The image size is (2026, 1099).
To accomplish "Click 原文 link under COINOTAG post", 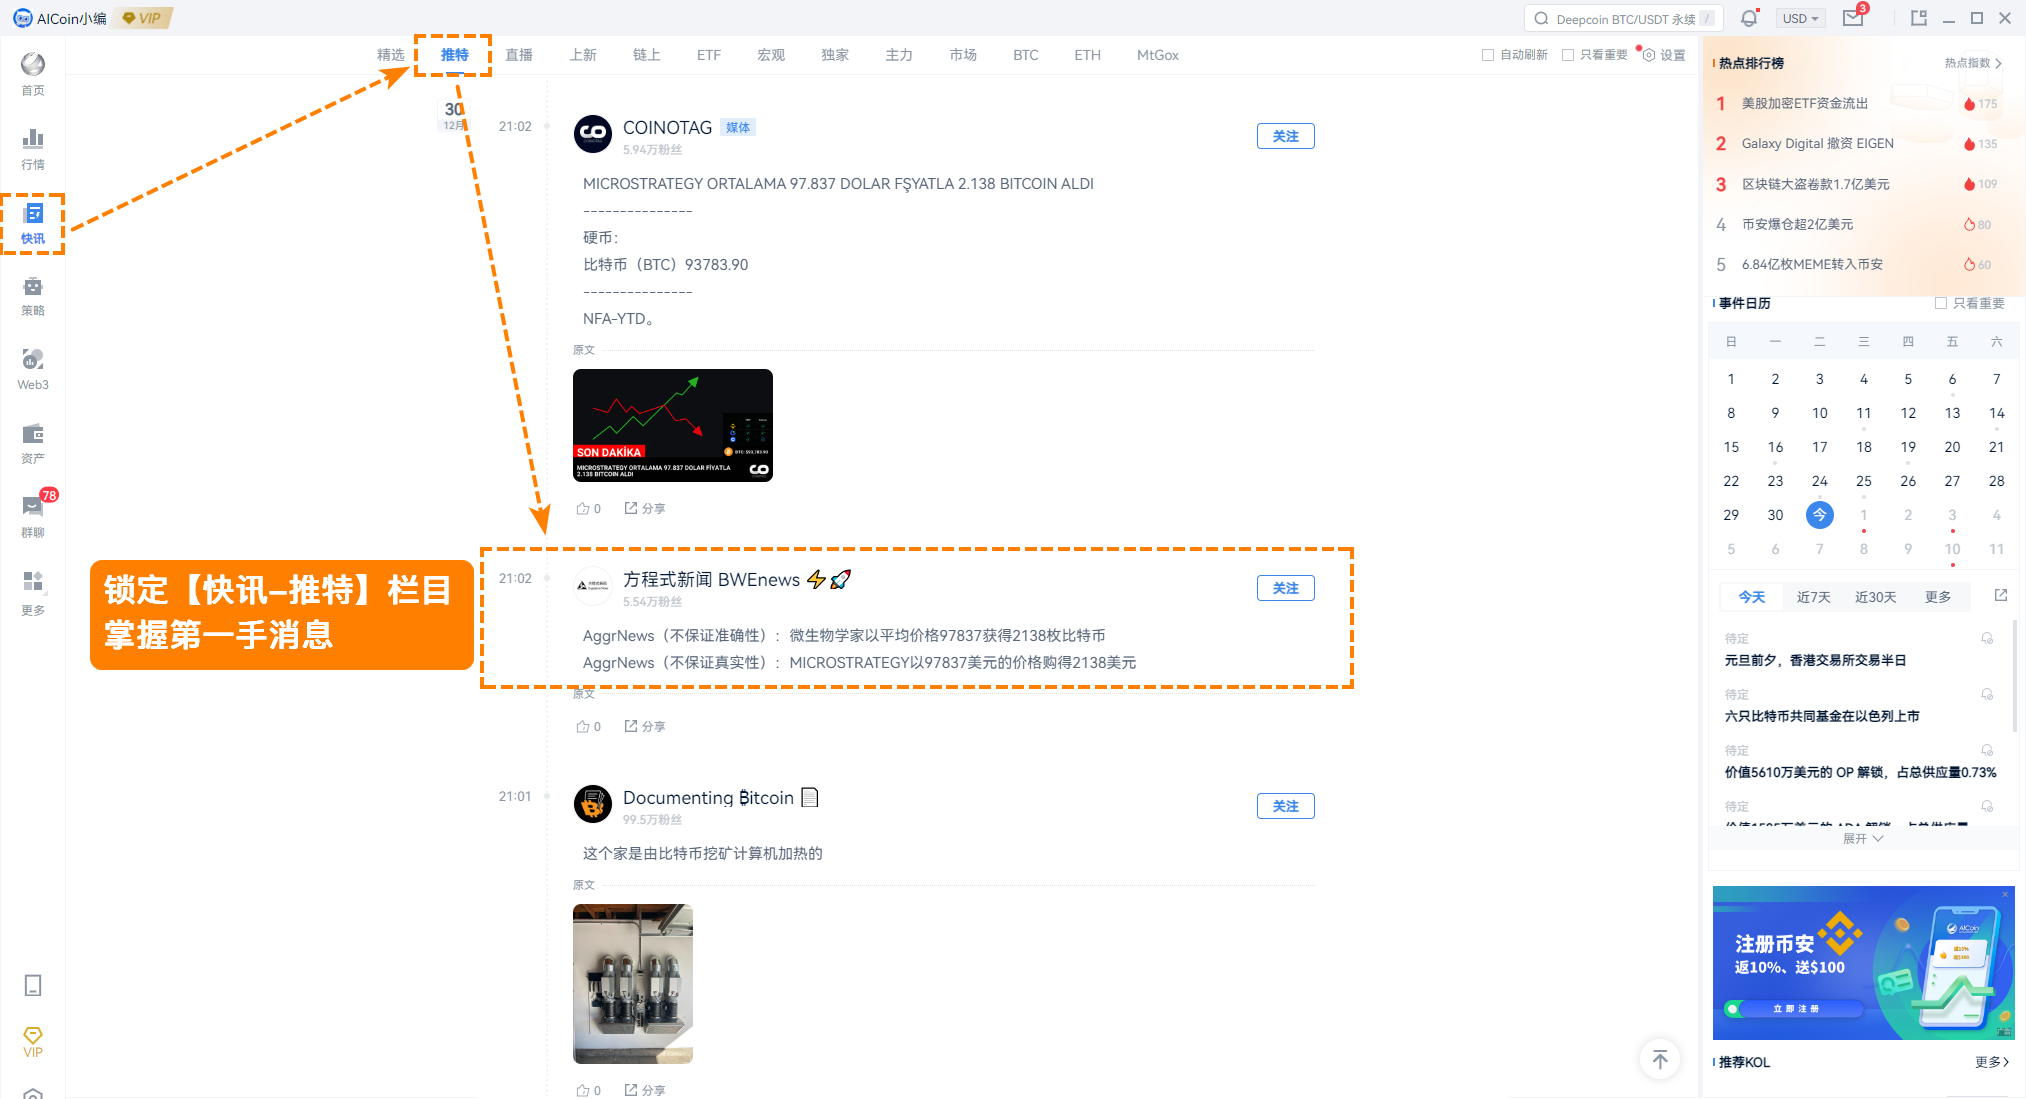I will point(584,350).
